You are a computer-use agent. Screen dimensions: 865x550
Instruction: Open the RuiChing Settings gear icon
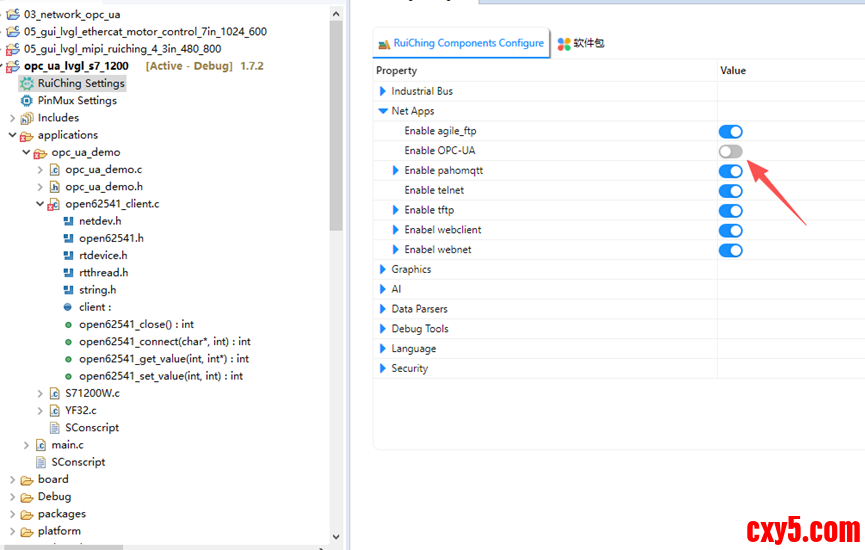(27, 83)
